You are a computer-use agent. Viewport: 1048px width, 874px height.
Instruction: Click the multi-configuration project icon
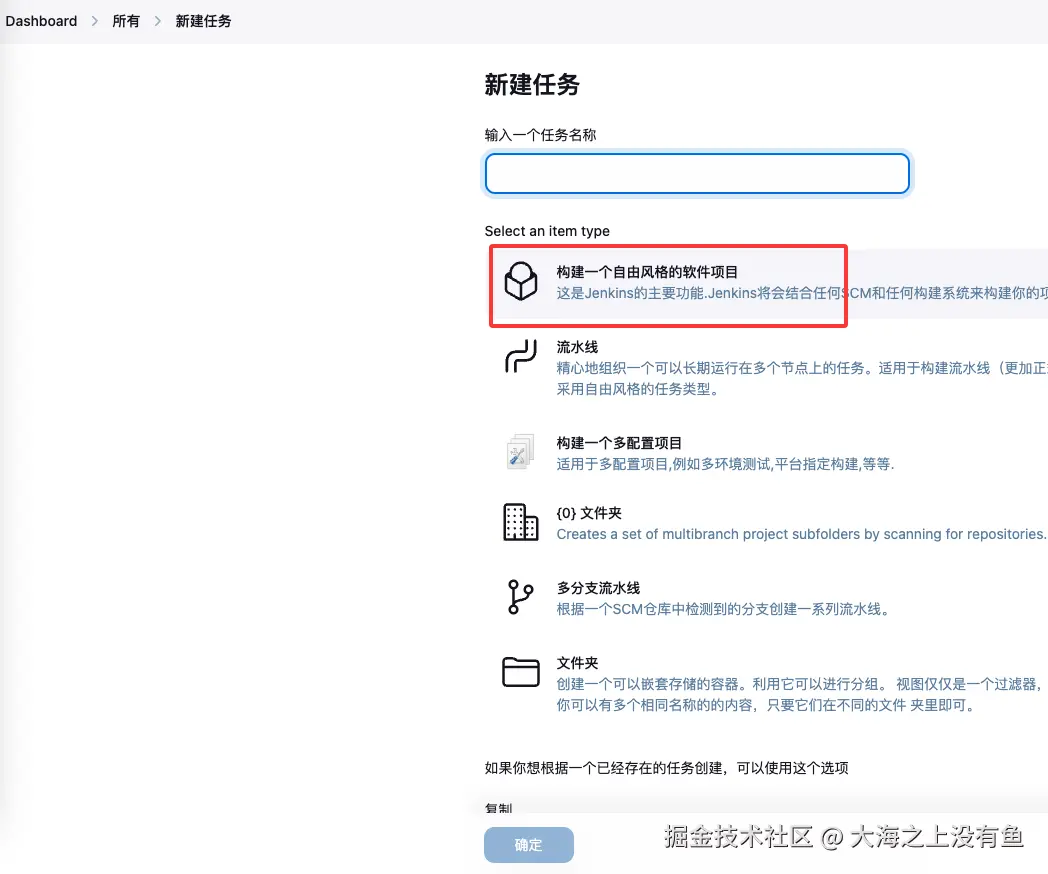coord(520,452)
